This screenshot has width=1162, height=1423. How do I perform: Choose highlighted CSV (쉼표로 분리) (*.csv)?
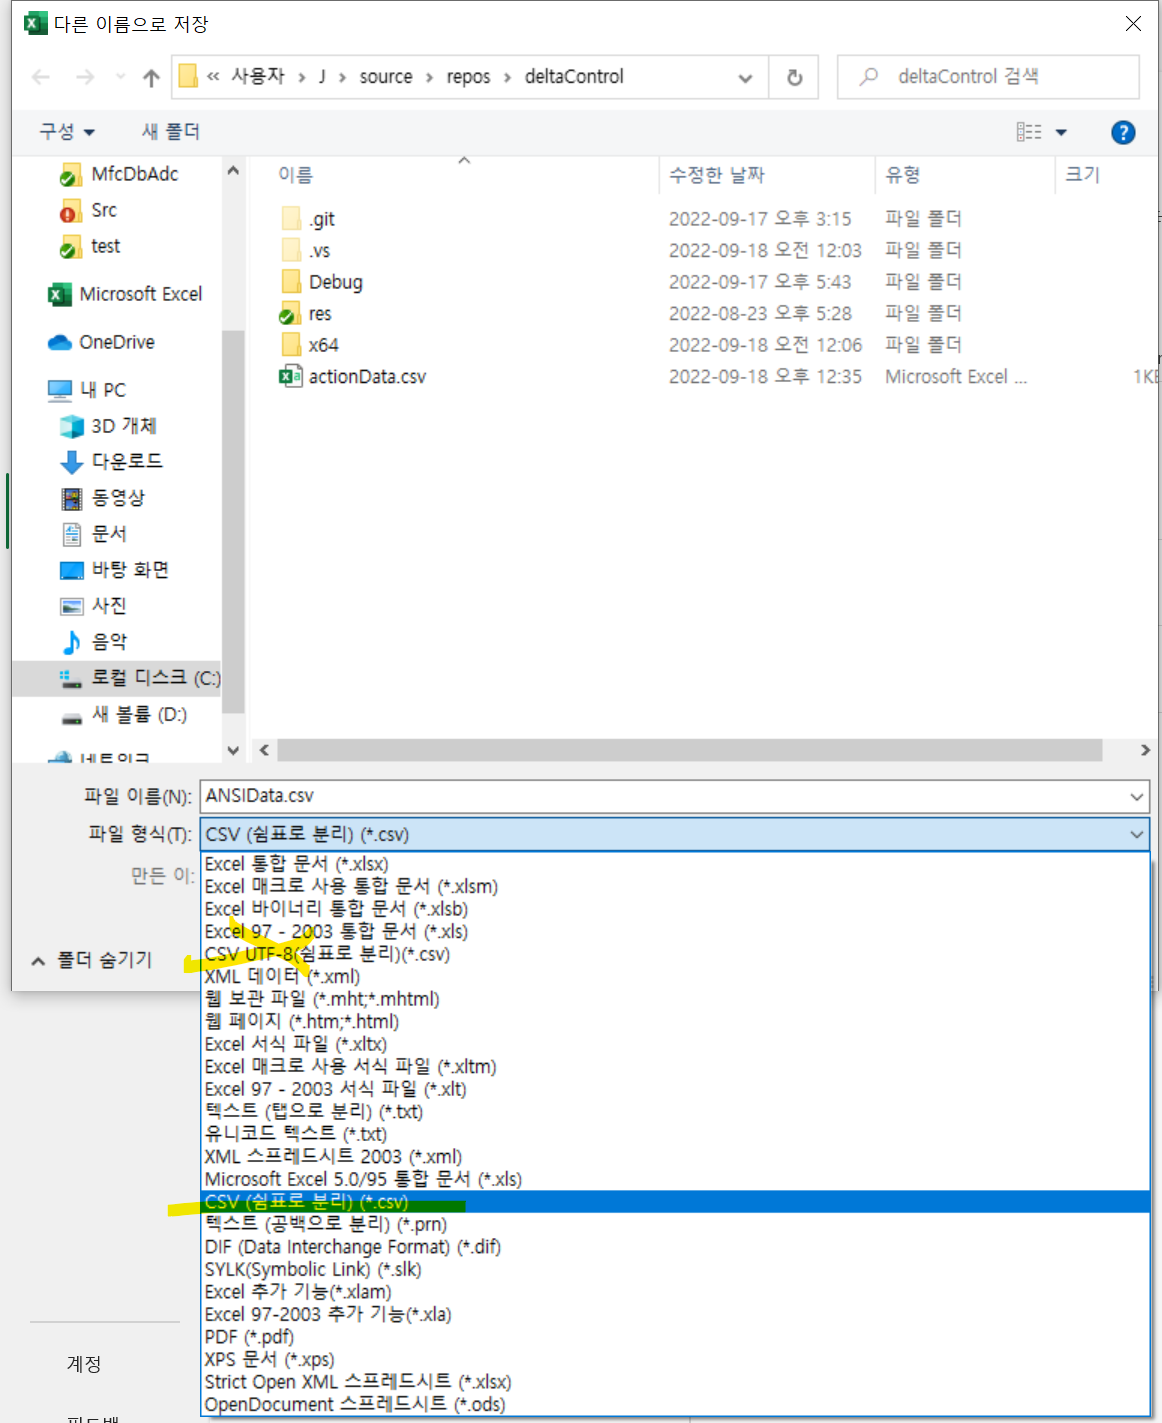(675, 1202)
